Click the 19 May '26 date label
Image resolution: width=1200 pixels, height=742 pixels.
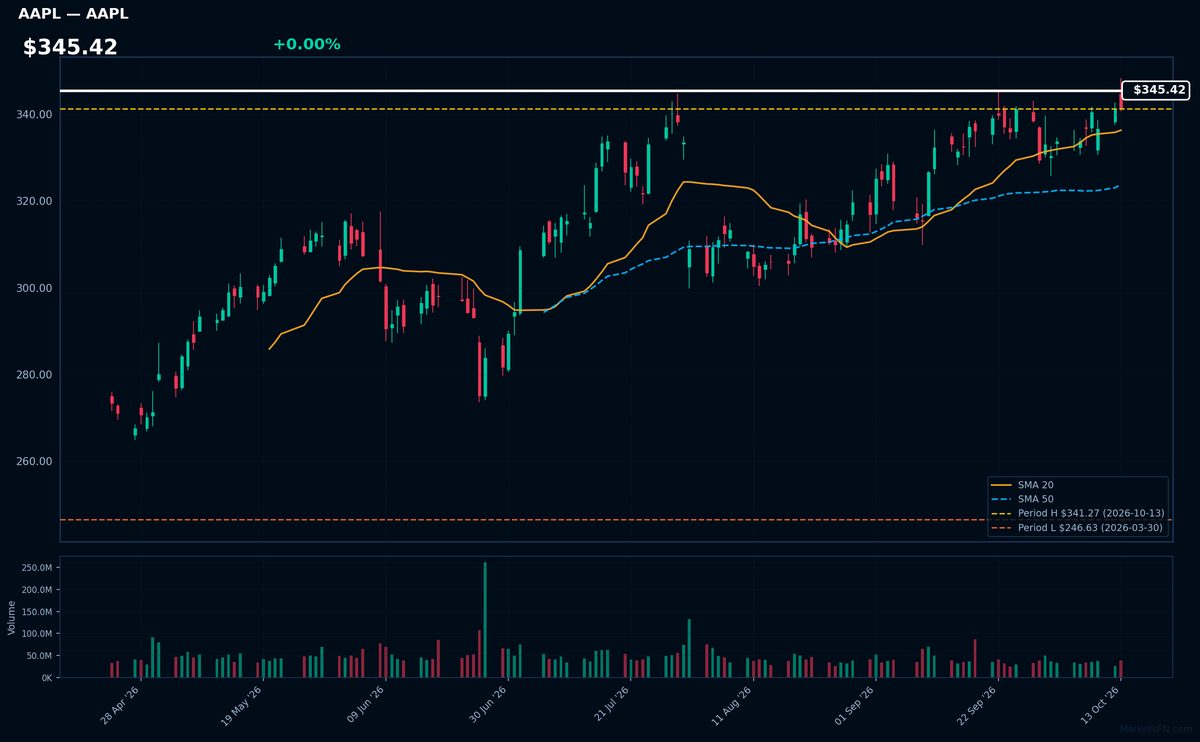[241, 704]
